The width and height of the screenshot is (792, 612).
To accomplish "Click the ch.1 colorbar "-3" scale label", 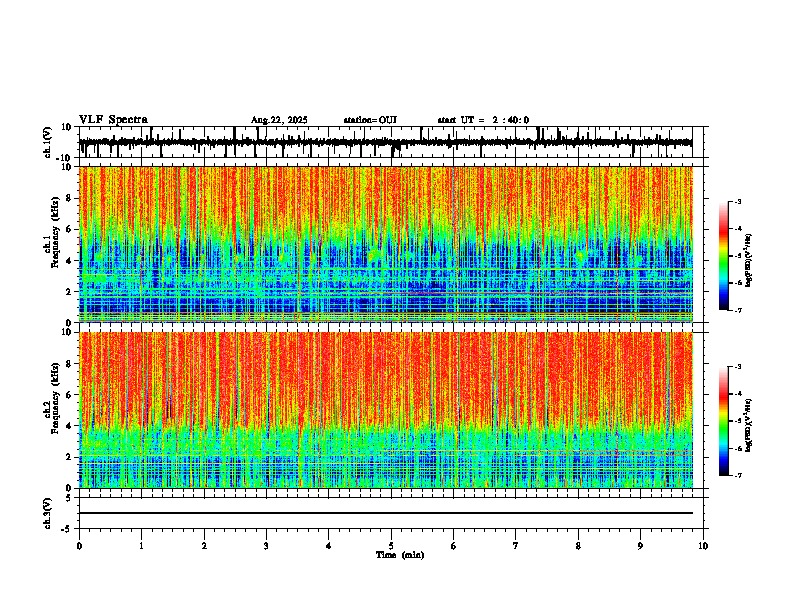I will [x=737, y=201].
